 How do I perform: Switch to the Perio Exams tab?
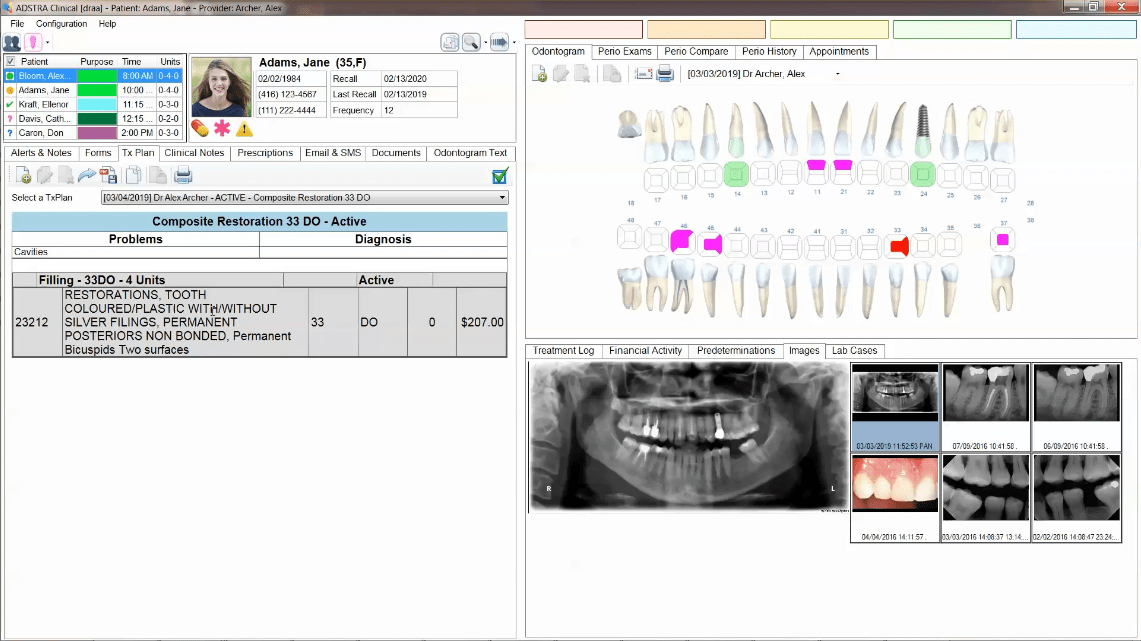[624, 52]
